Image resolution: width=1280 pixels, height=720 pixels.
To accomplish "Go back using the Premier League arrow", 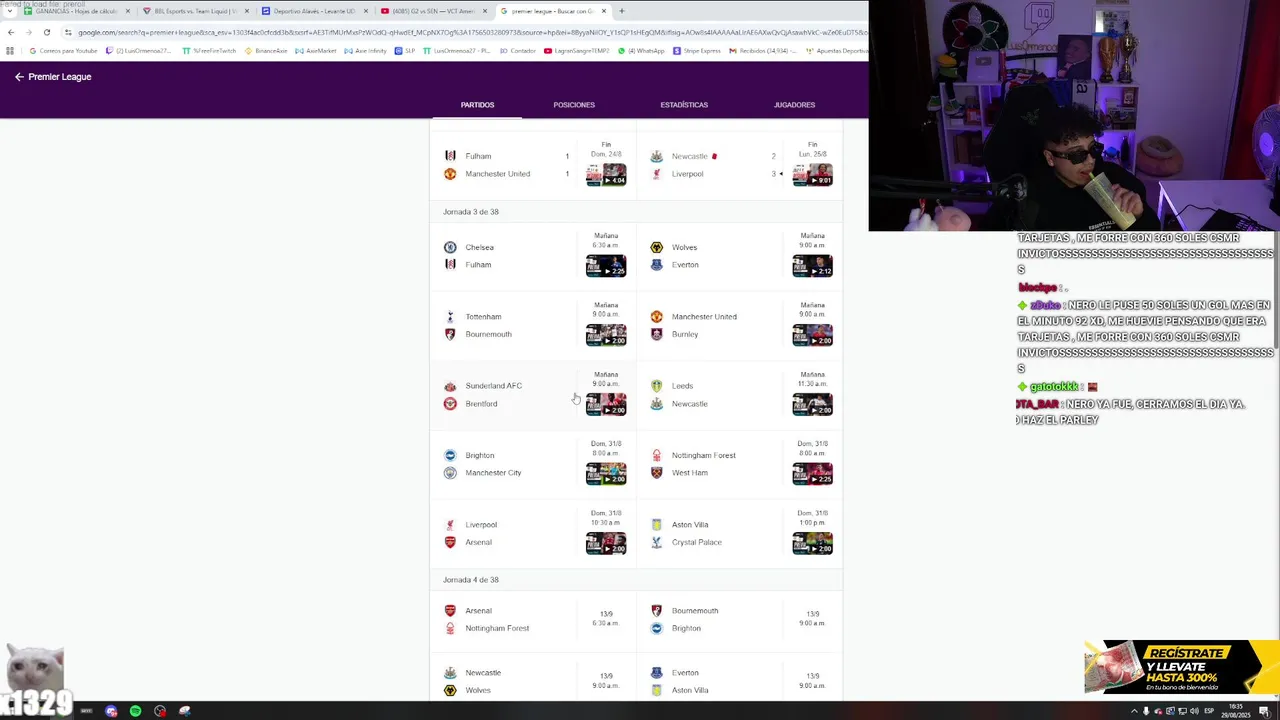I will coord(19,77).
